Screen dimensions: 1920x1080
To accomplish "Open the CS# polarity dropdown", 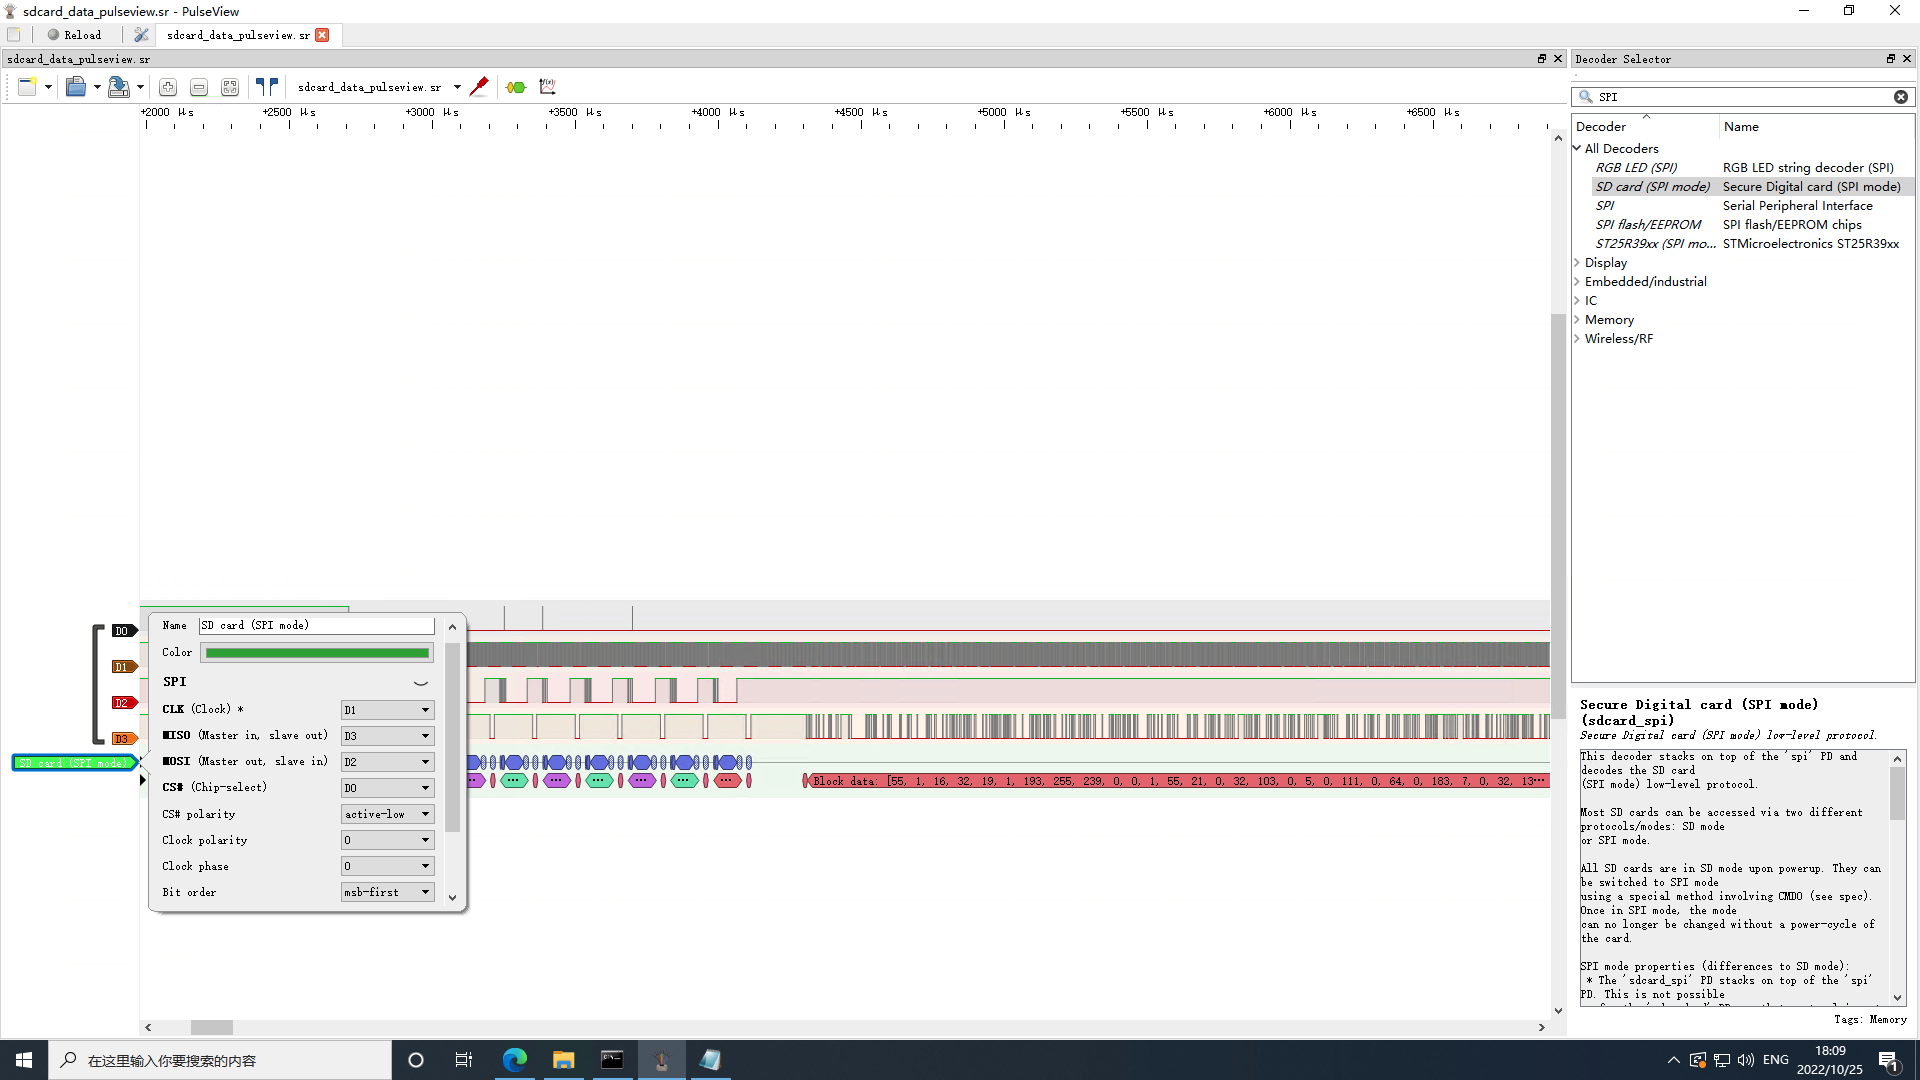I will point(387,814).
